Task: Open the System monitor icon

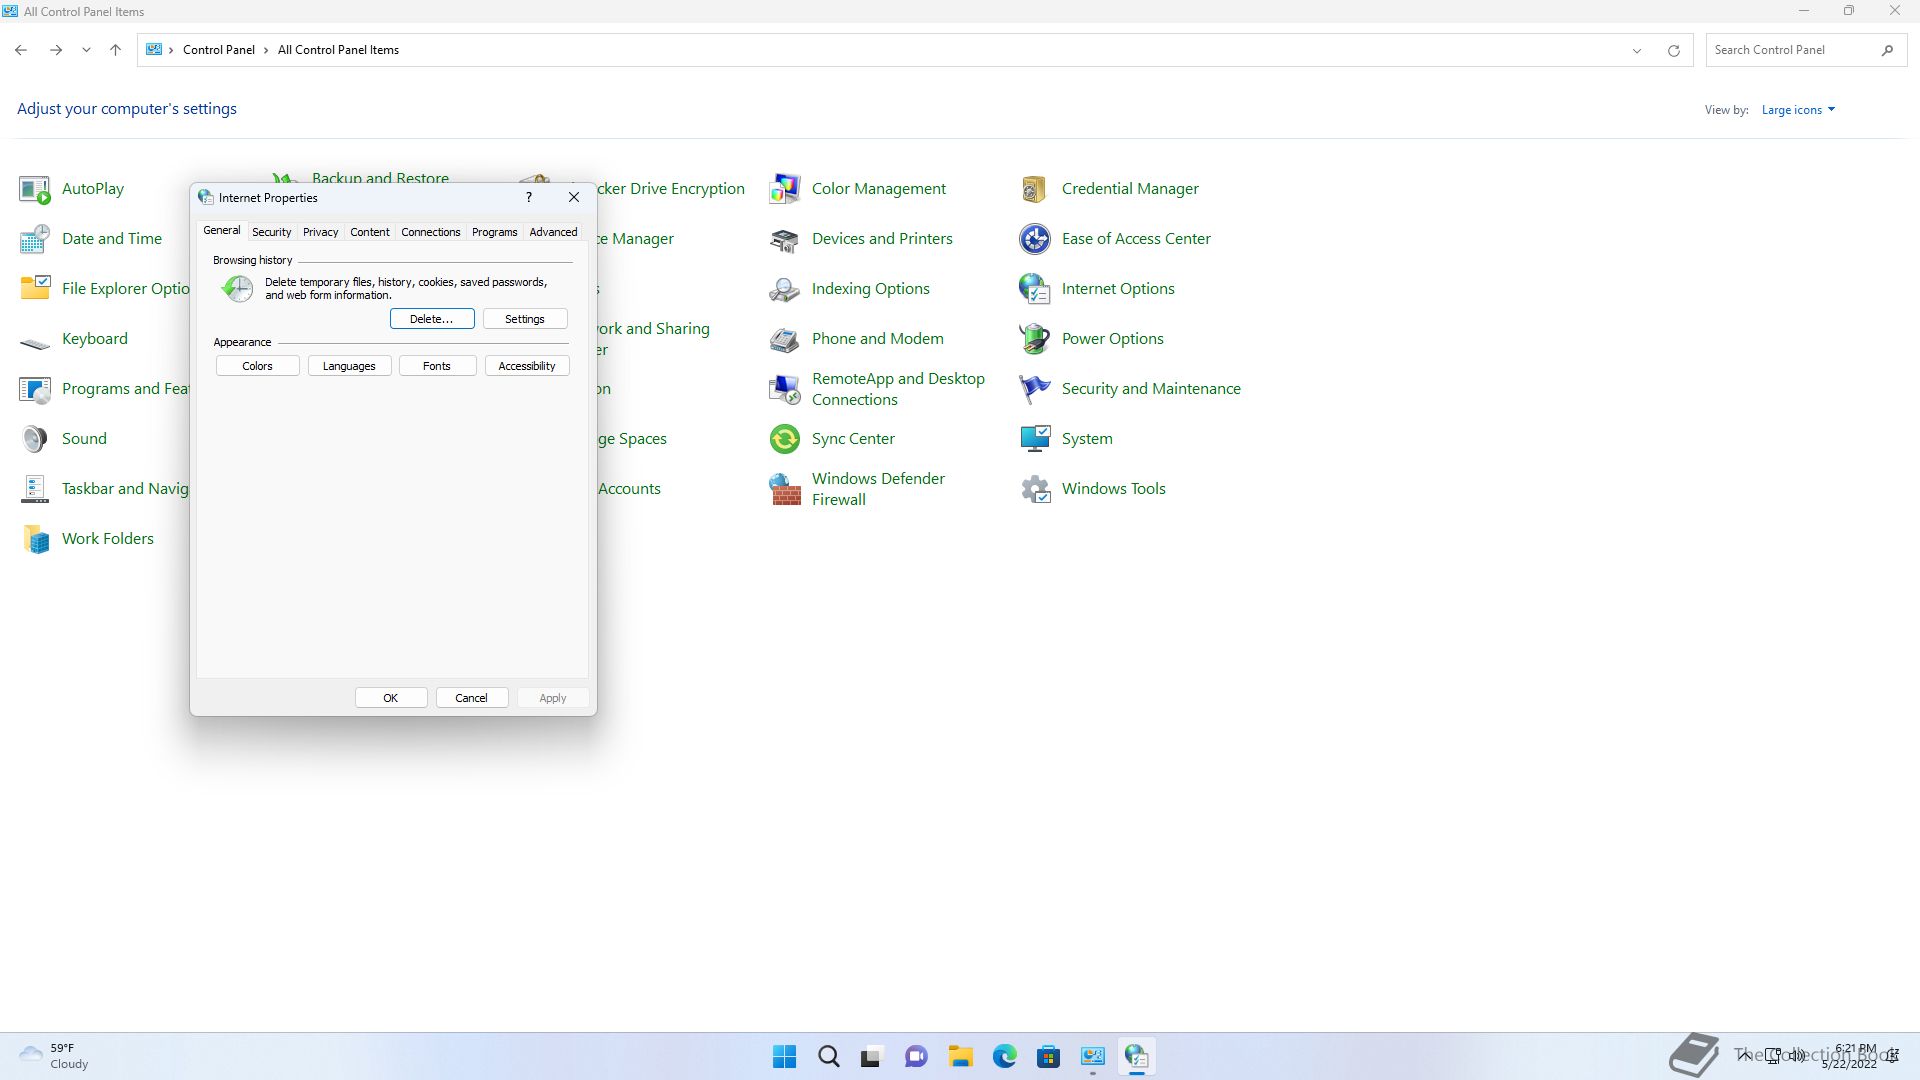Action: (x=1035, y=439)
